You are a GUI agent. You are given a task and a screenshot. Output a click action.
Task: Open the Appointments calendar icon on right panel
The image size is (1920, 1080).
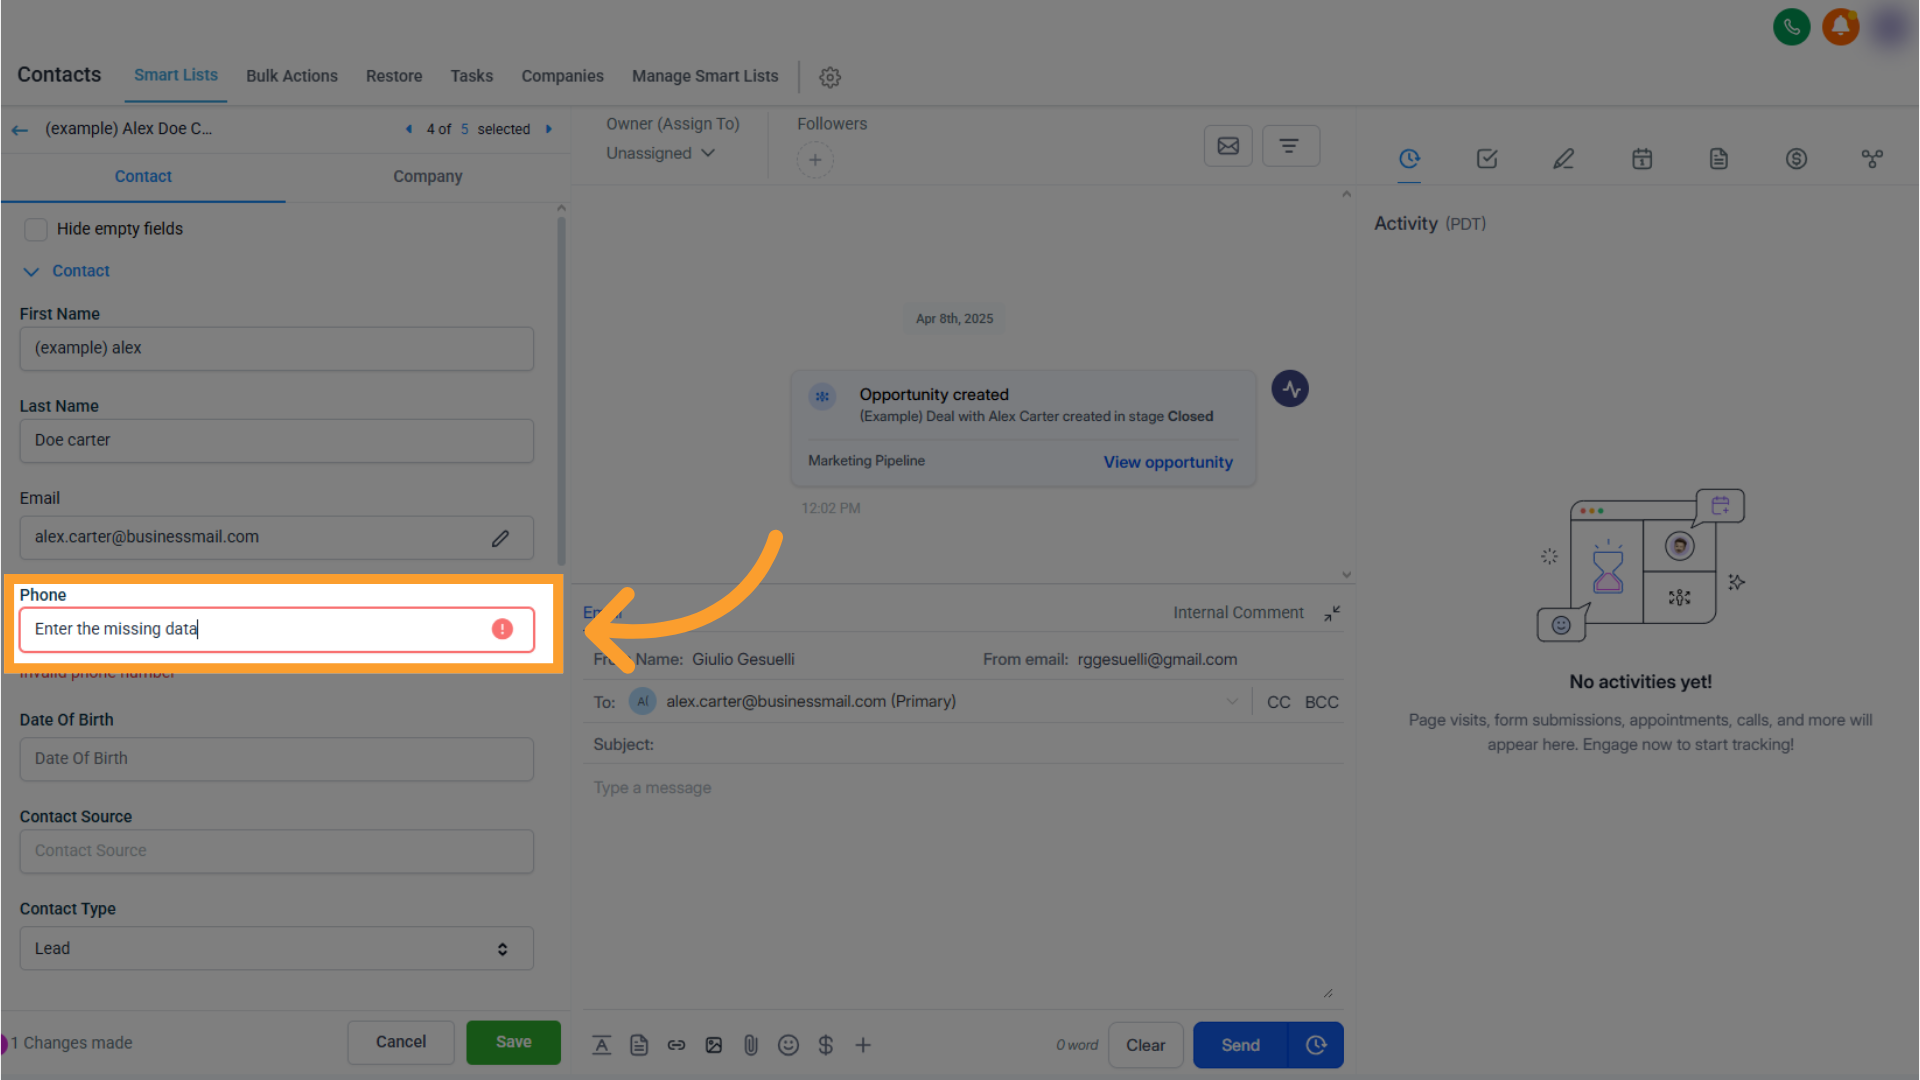(x=1641, y=159)
